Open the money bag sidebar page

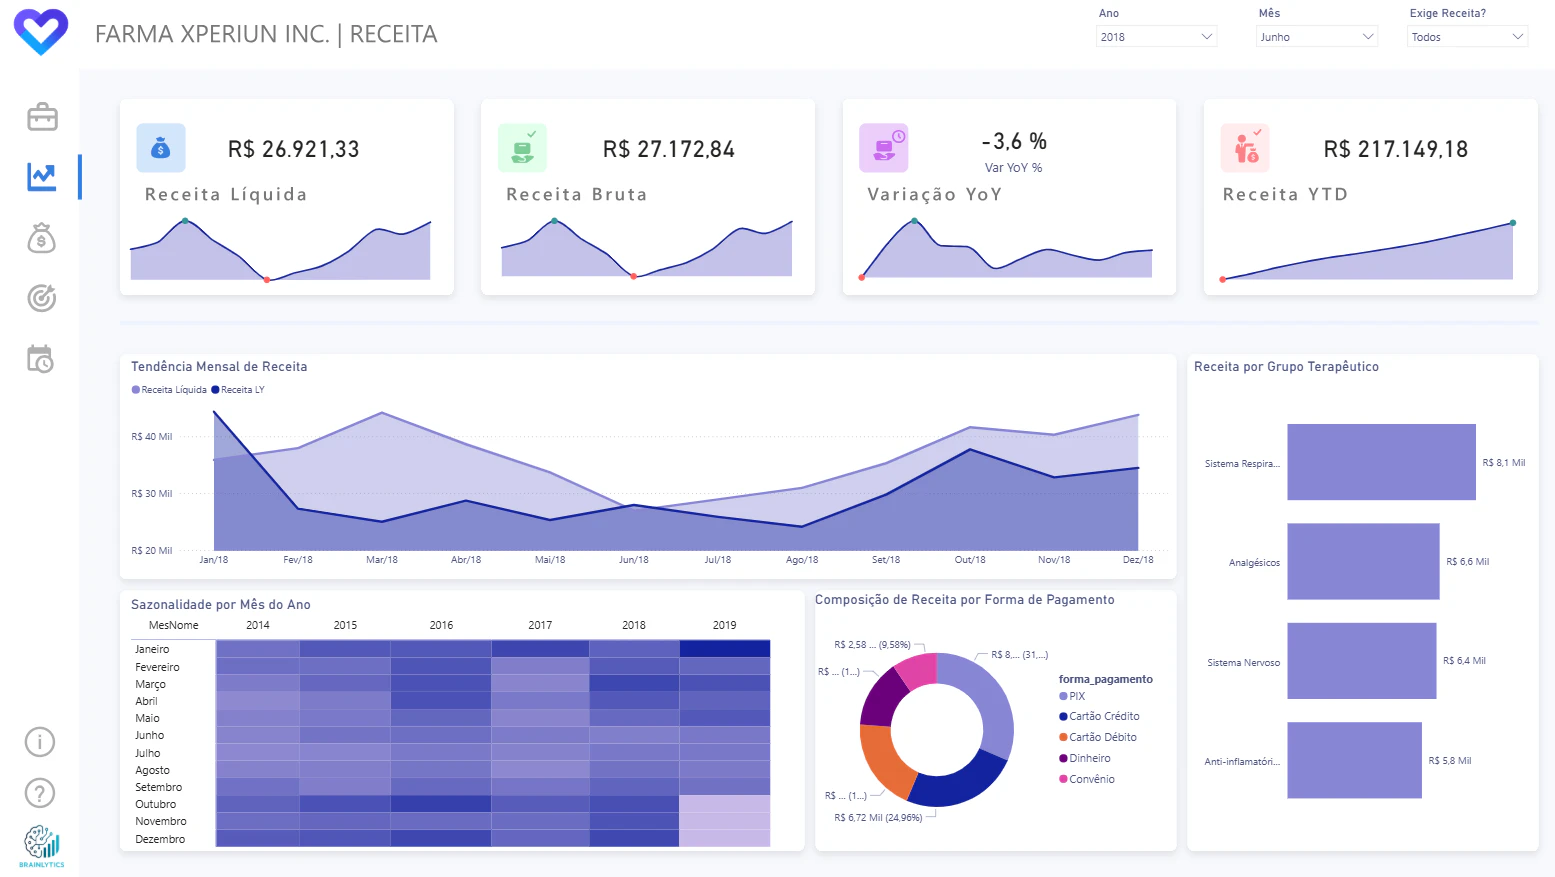[41, 238]
